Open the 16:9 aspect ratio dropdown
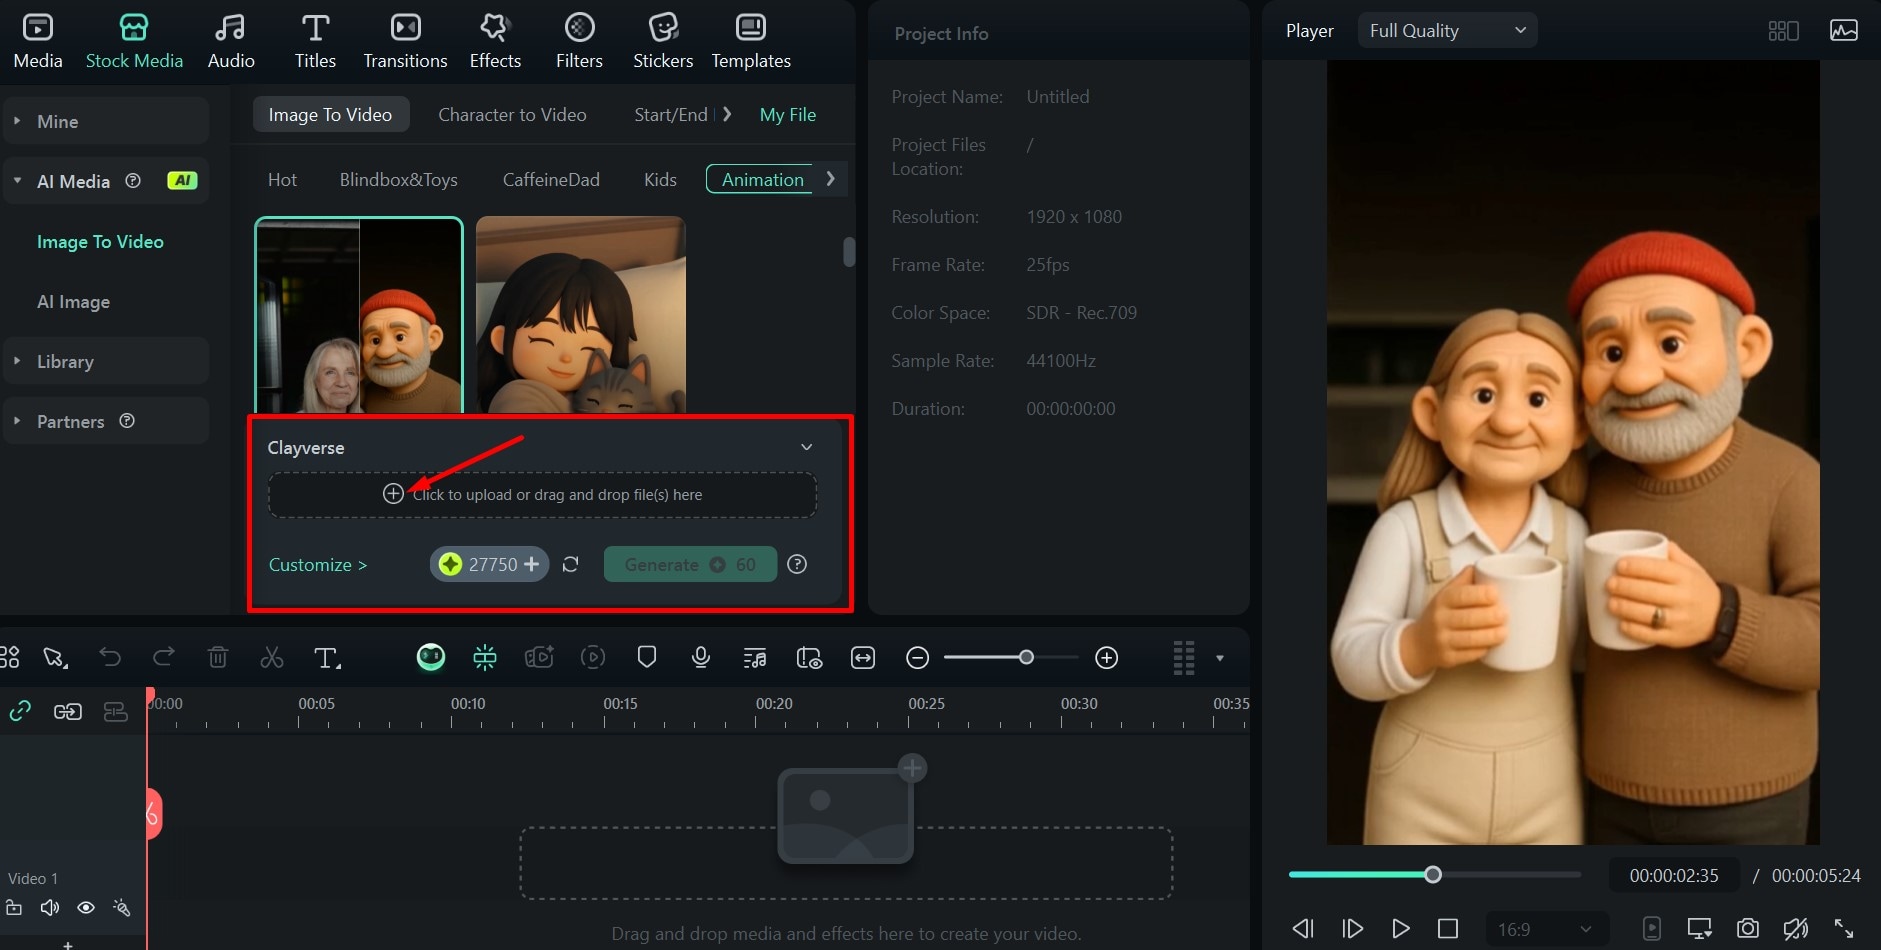This screenshot has width=1881, height=950. pyautogui.click(x=1546, y=929)
